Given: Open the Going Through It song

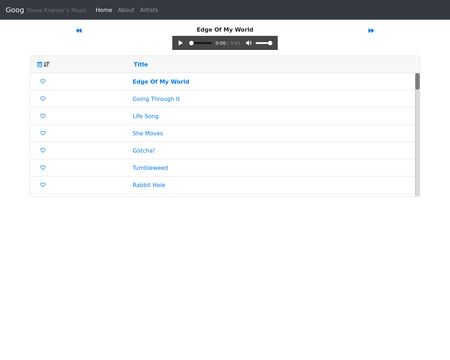Looking at the screenshot, I should pos(156,99).
